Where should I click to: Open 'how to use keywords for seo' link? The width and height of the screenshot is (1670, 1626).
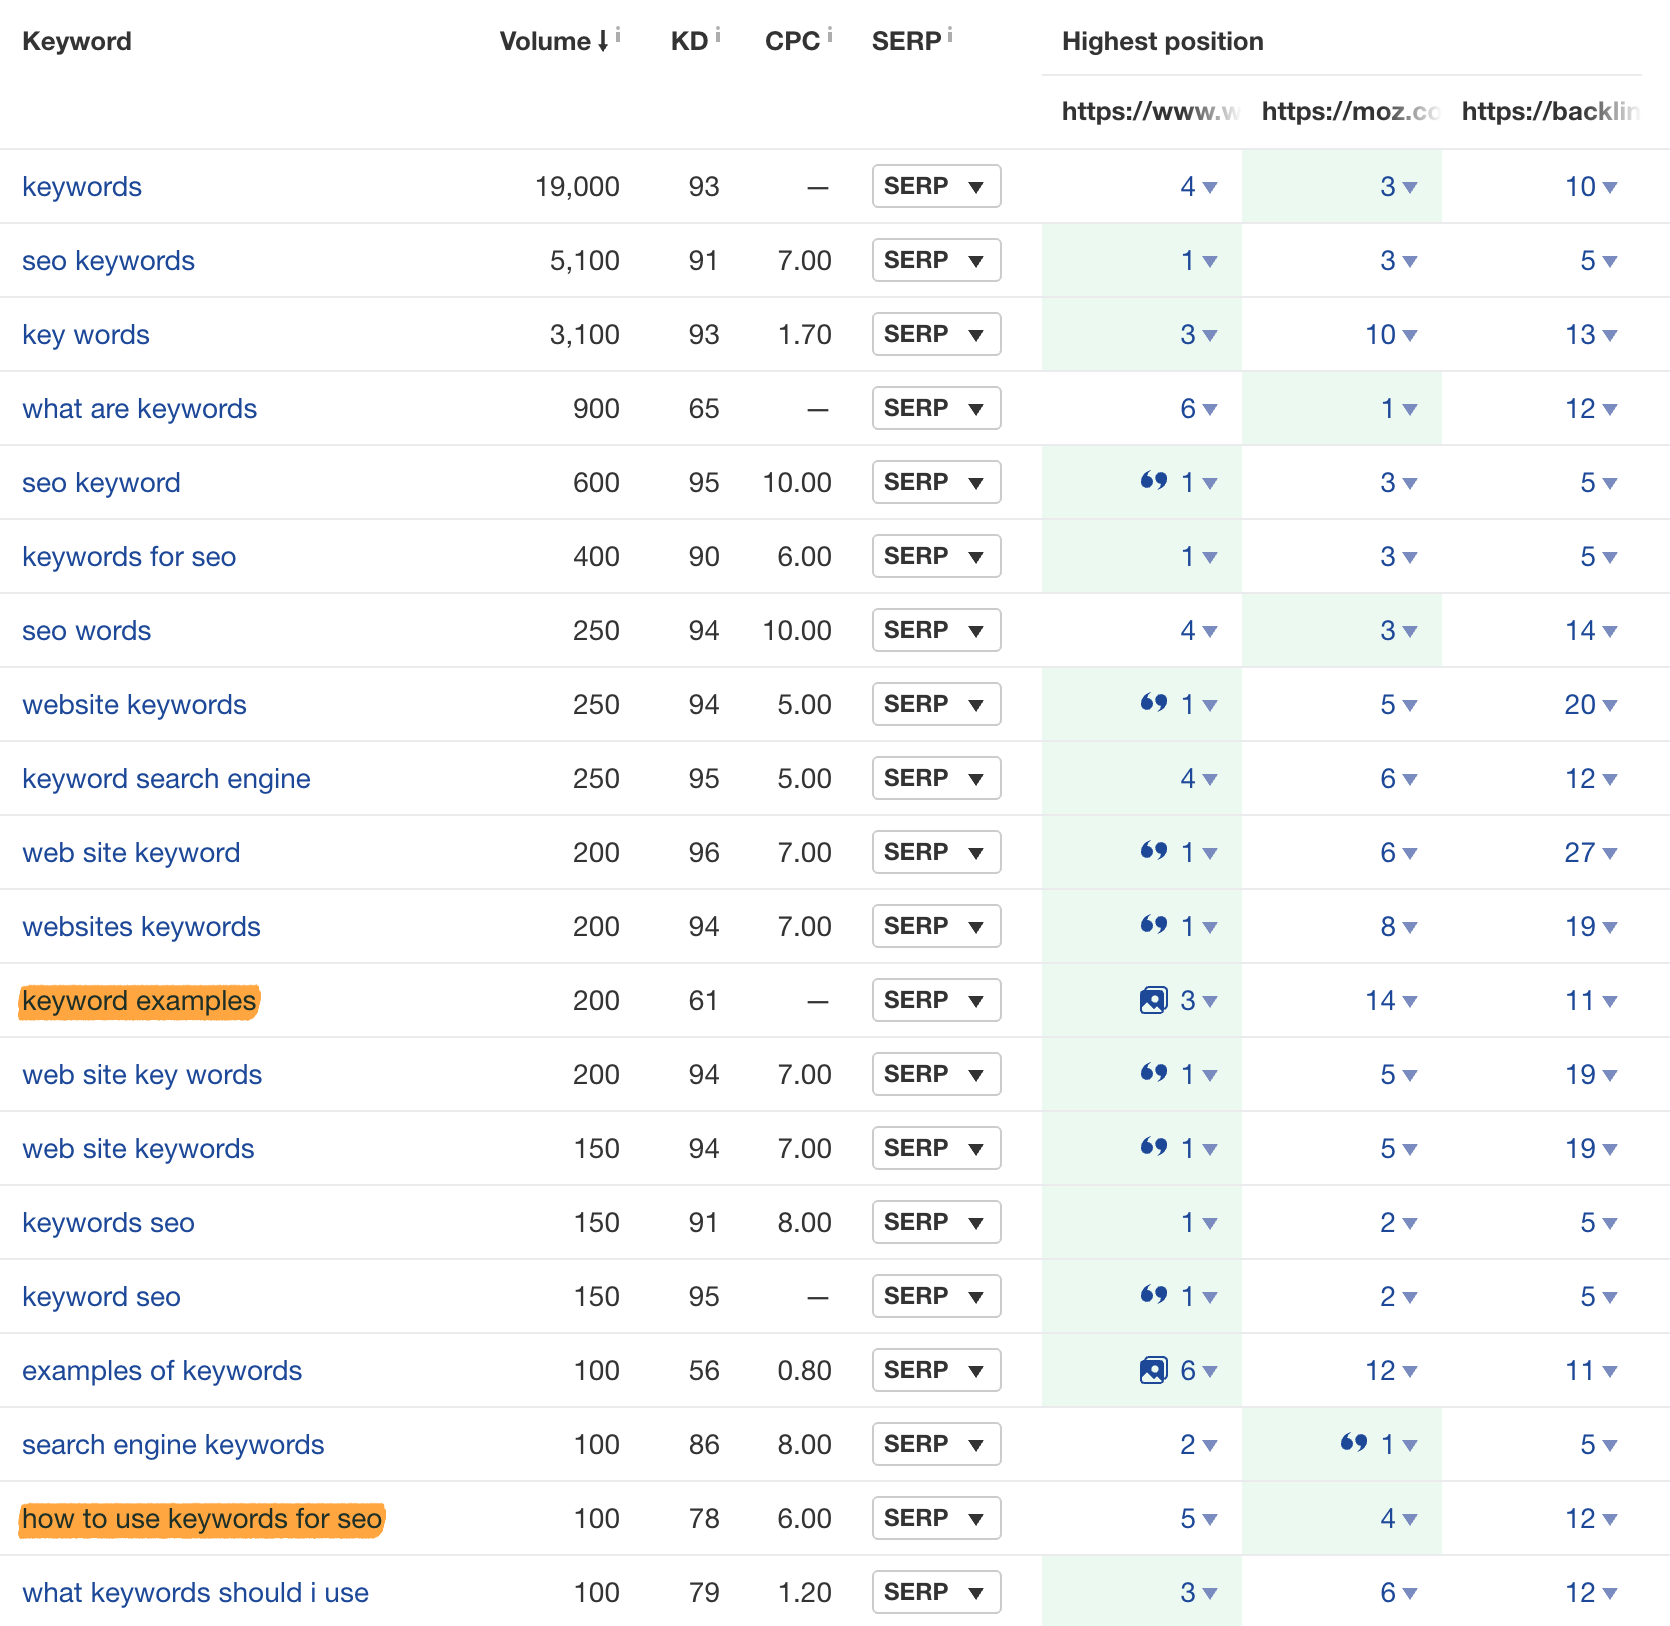(202, 1519)
